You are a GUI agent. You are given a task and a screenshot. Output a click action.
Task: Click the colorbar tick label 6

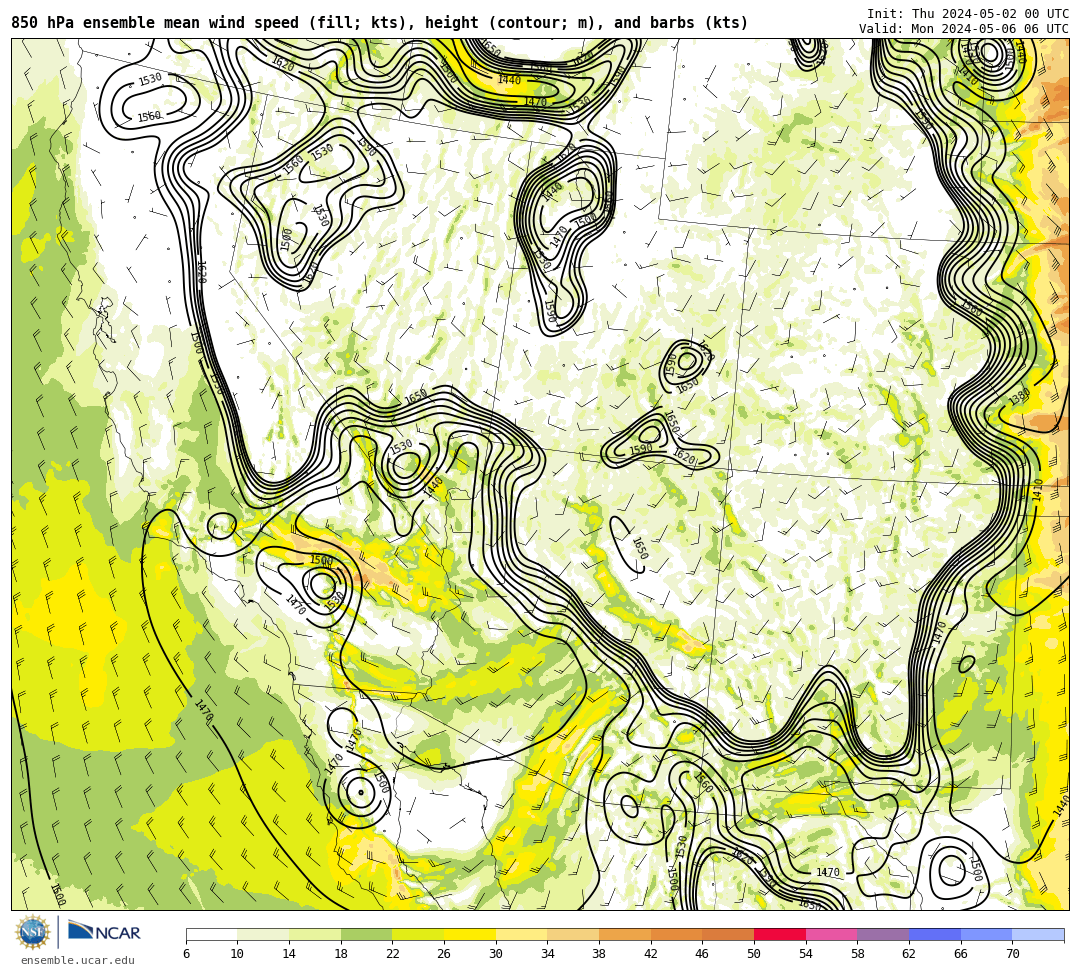click(186, 954)
